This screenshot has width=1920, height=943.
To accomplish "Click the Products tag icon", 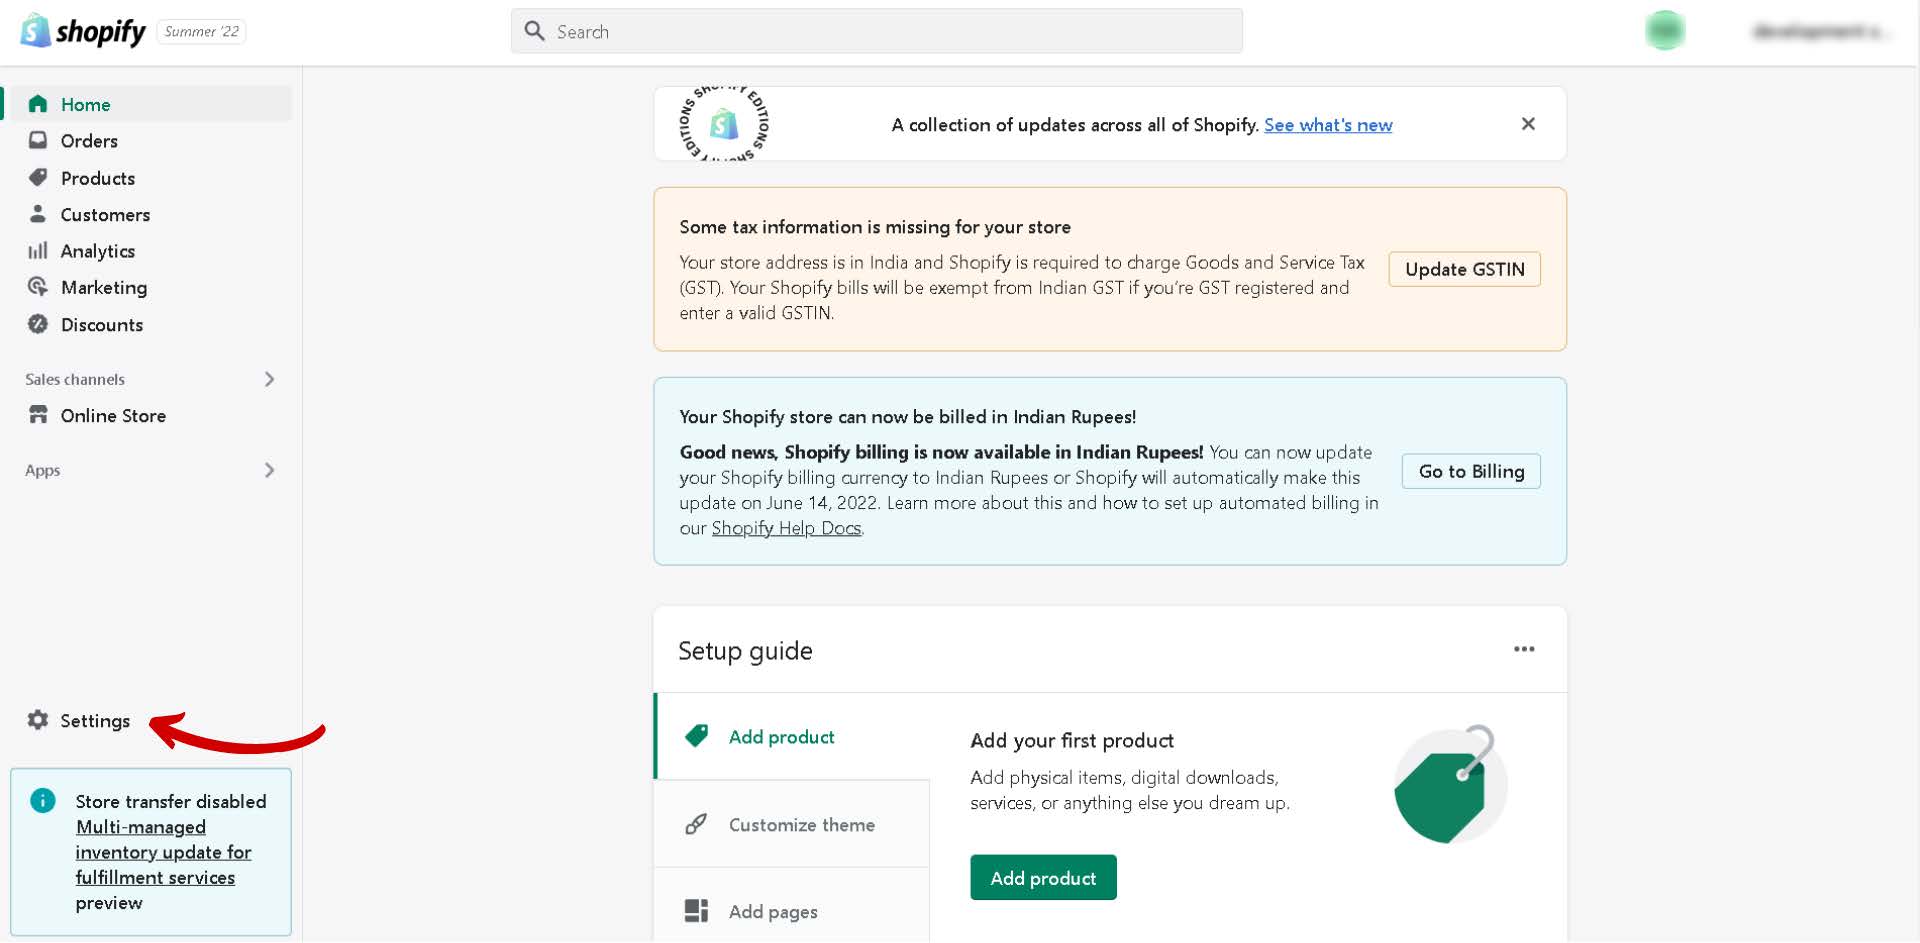I will [38, 177].
